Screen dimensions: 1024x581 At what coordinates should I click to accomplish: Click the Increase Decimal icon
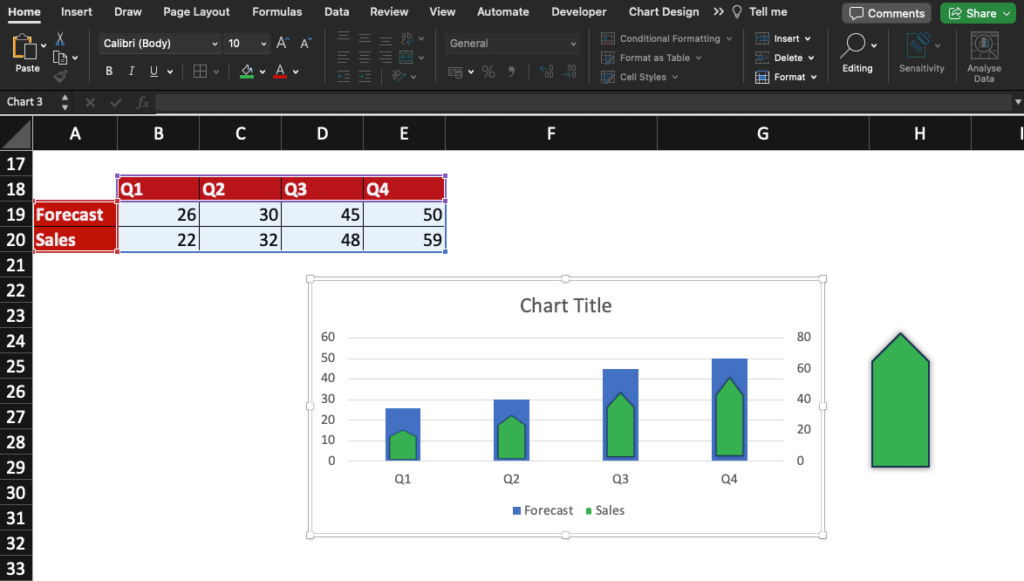pyautogui.click(x=546, y=73)
